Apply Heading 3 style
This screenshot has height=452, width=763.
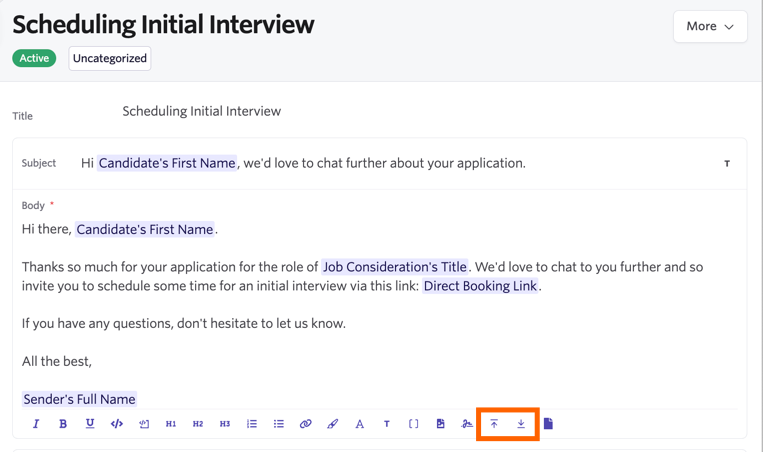pyautogui.click(x=225, y=424)
